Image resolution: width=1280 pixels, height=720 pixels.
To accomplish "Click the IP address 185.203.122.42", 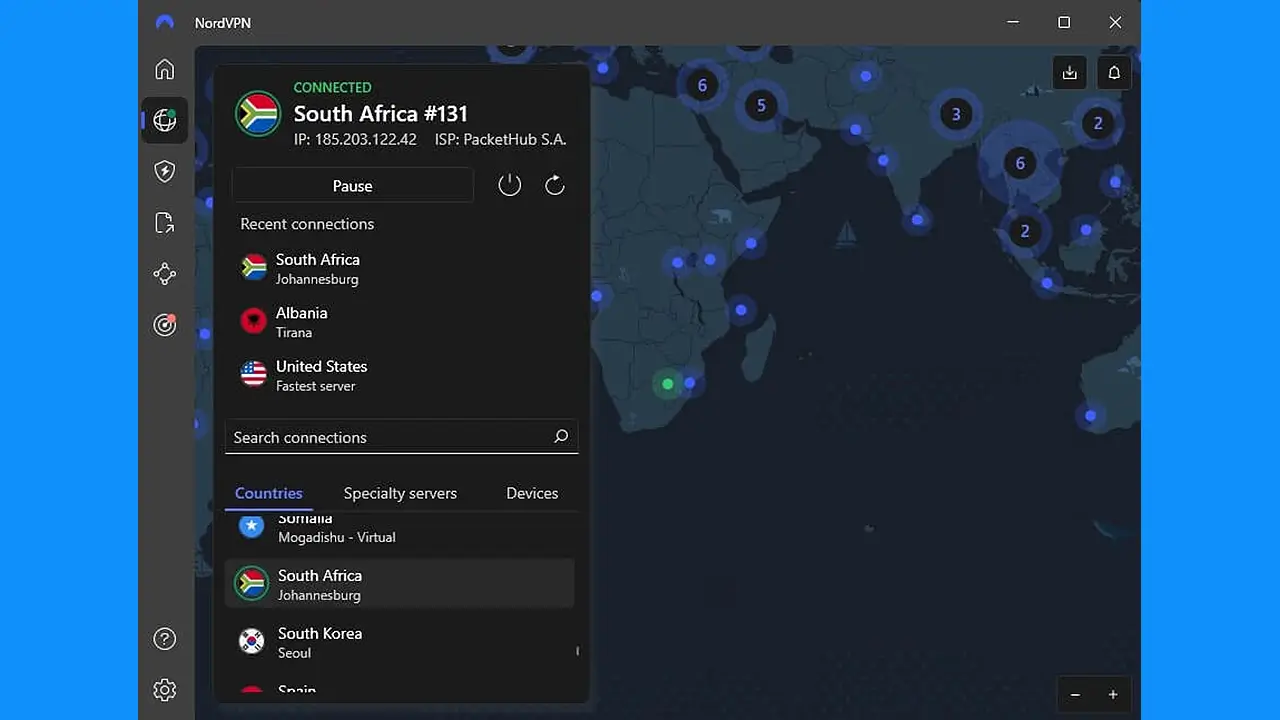I will pyautogui.click(x=355, y=140).
